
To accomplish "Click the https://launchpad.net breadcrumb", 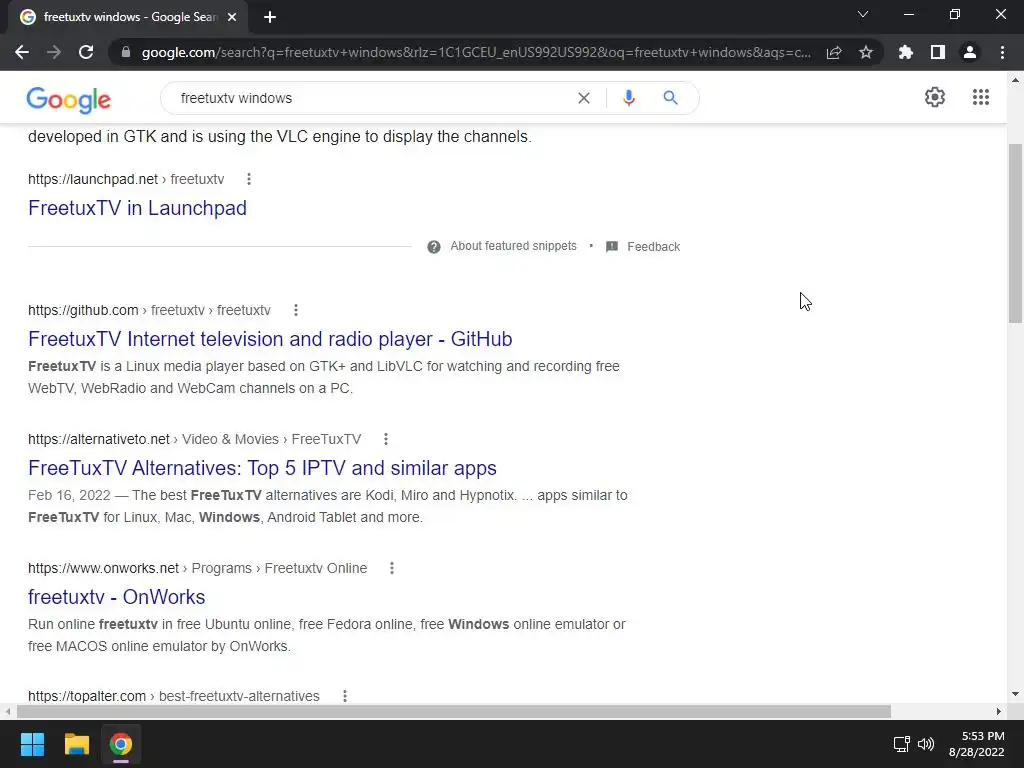I will (x=93, y=179).
